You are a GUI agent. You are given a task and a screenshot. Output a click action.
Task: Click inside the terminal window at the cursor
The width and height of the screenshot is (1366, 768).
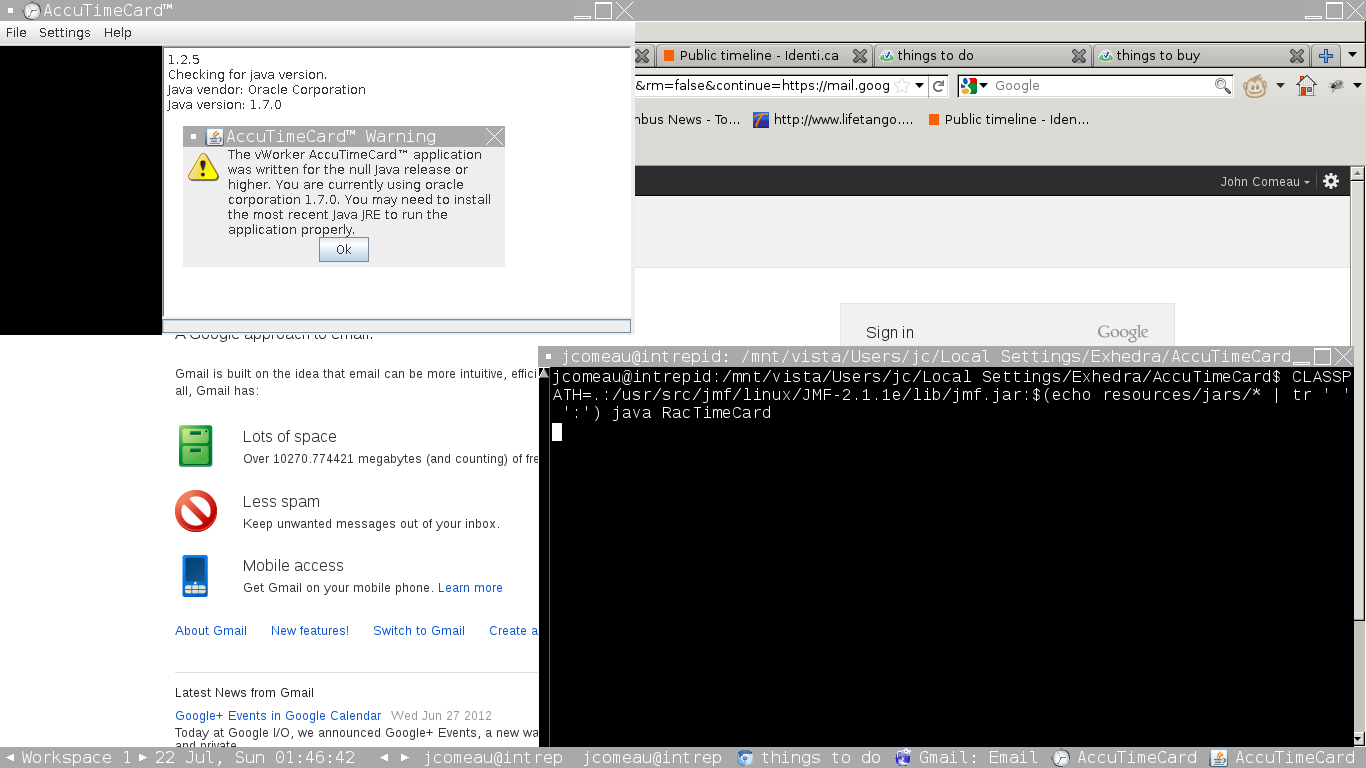[557, 432]
